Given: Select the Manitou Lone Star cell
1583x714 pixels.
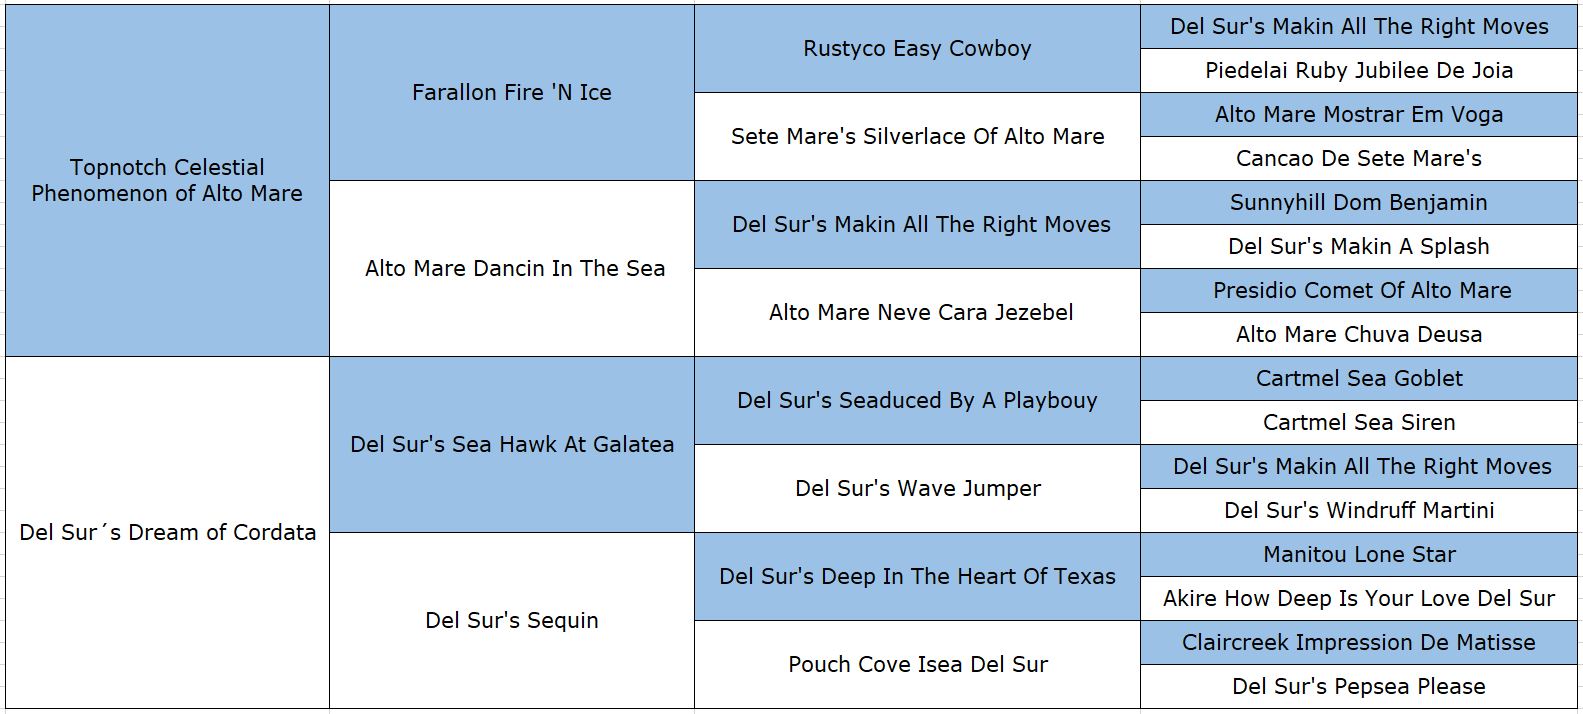Looking at the screenshot, I should (x=1358, y=554).
